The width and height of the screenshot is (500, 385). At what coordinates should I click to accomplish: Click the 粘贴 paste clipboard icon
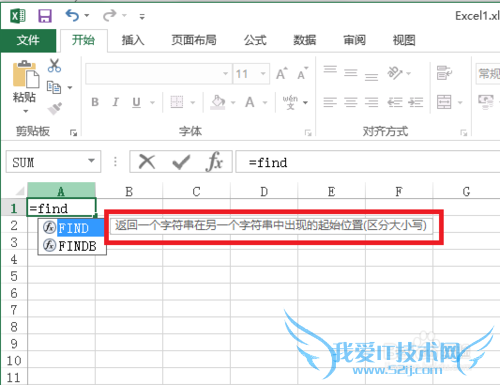click(x=26, y=74)
